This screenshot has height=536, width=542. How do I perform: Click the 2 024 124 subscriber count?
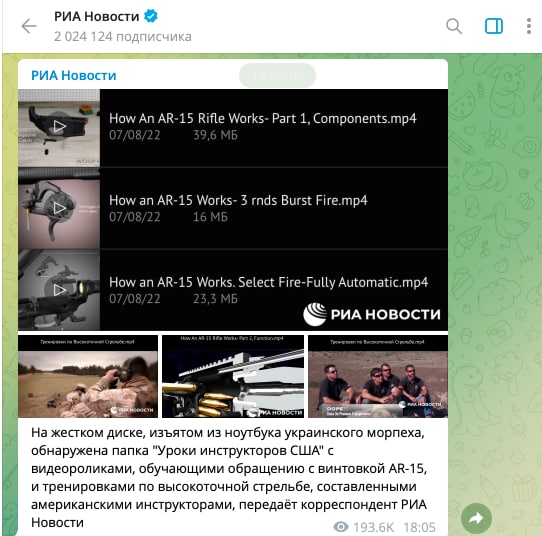(x=123, y=37)
